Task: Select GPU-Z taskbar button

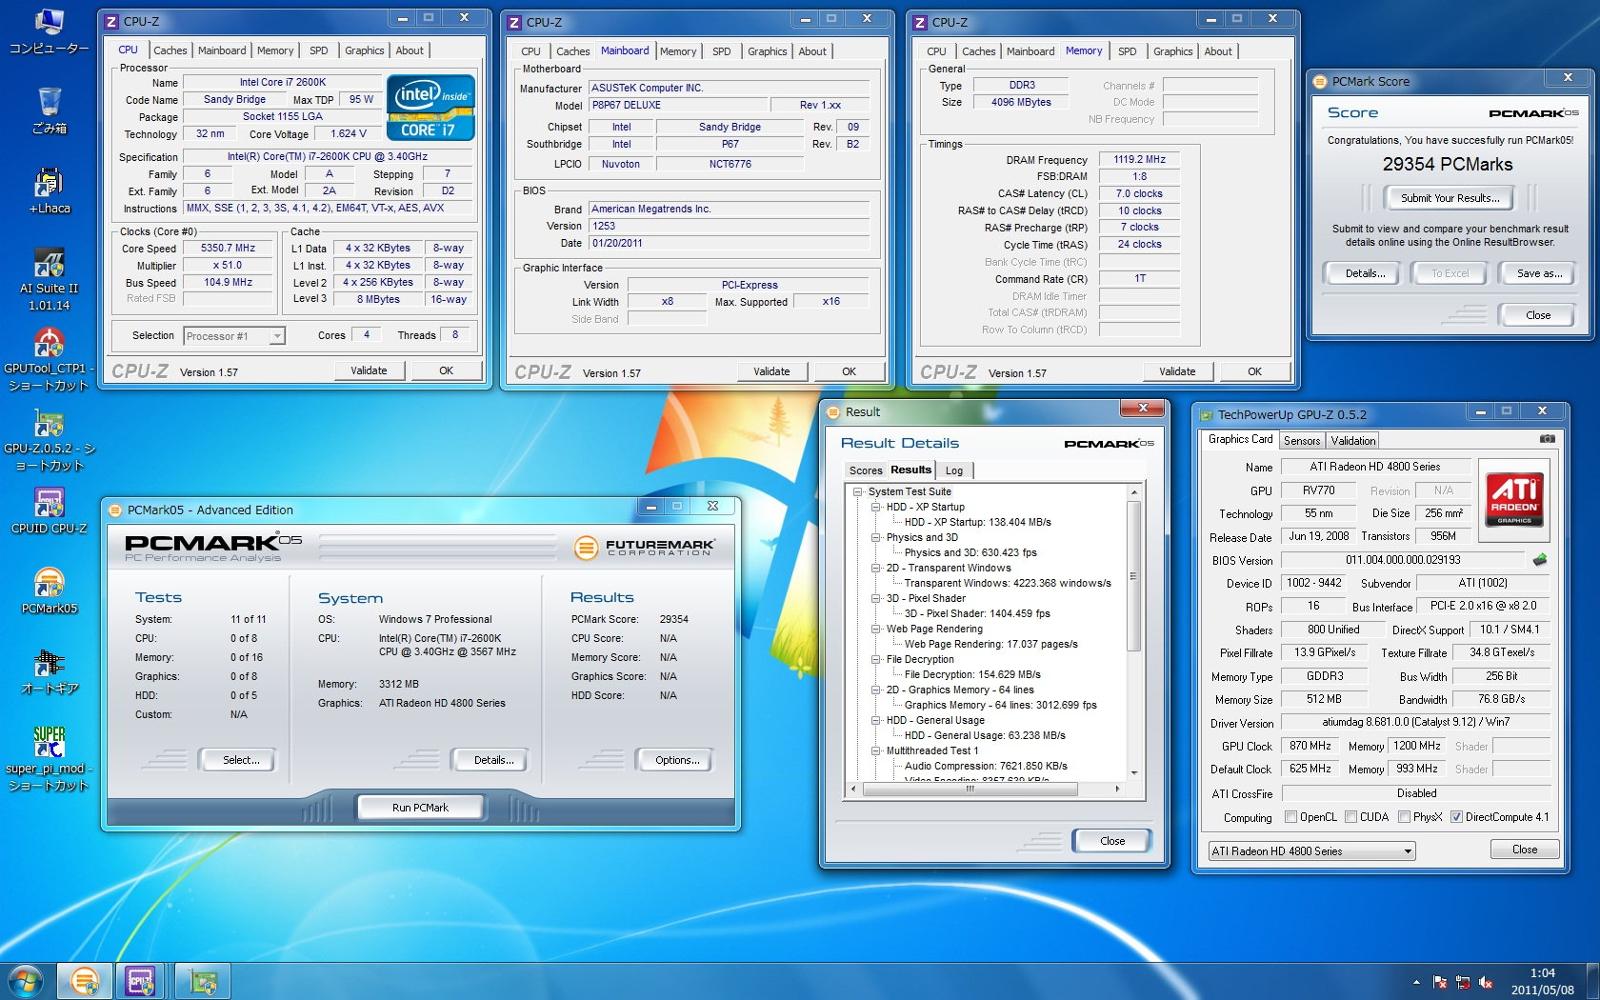Action: 203,981
